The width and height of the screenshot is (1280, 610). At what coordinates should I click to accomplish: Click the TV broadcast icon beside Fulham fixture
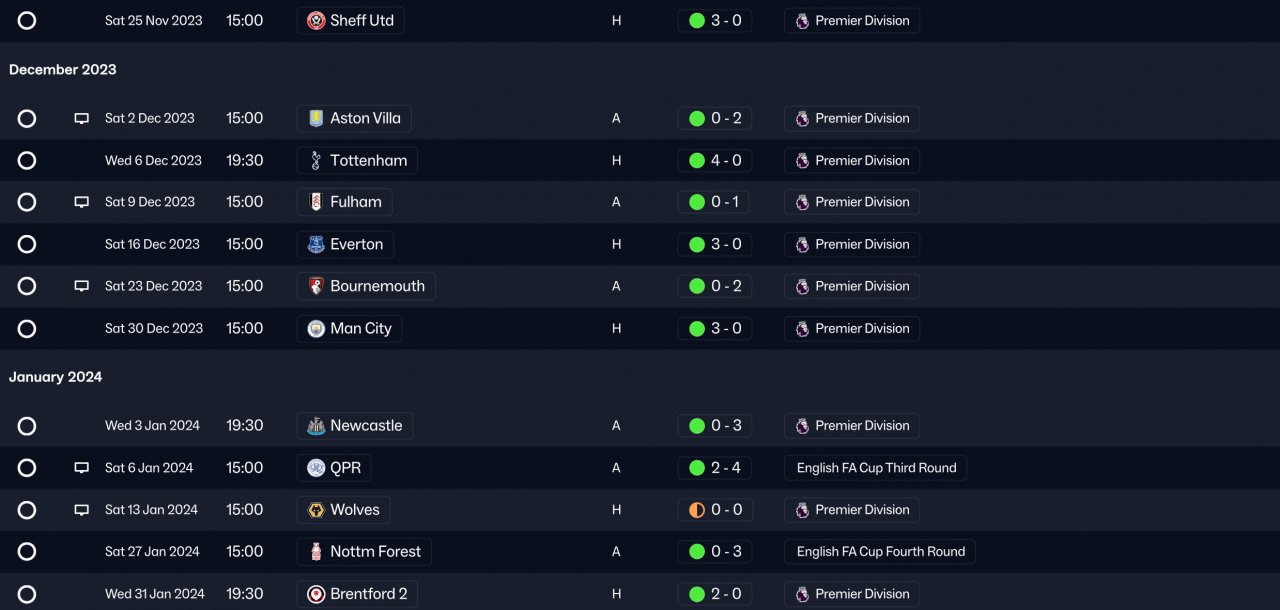pos(82,202)
